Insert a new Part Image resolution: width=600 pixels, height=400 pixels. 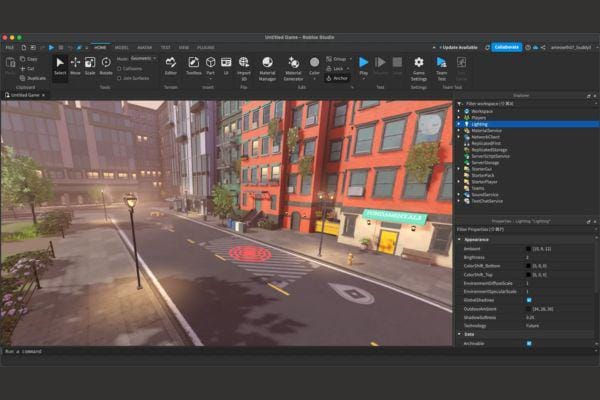[210, 65]
